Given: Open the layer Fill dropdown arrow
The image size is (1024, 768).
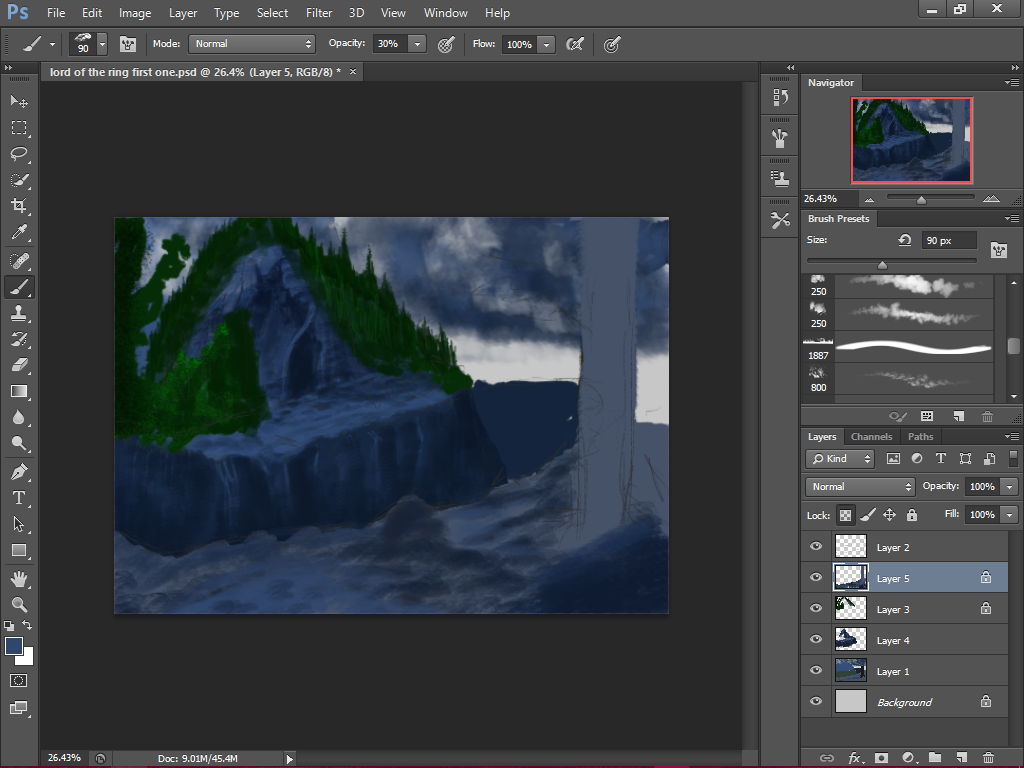Looking at the screenshot, I should tap(1010, 515).
